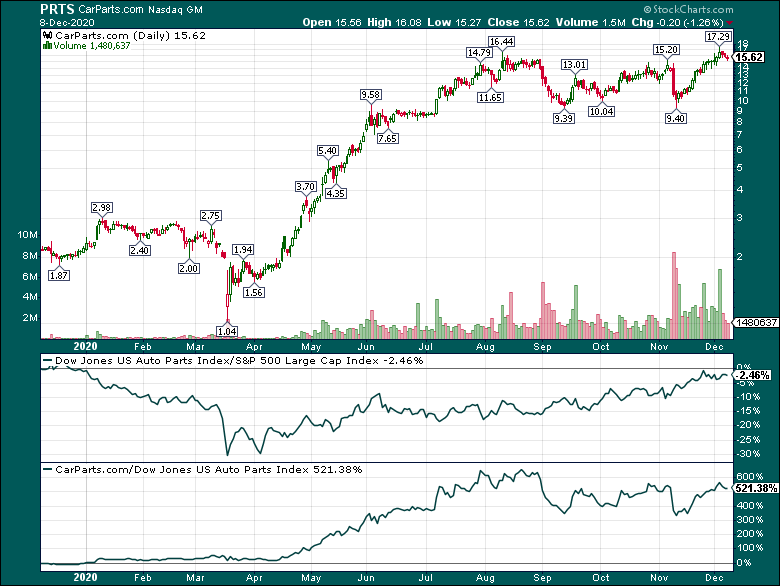Click the 9.40 November low label
The image size is (780, 586).
676,118
